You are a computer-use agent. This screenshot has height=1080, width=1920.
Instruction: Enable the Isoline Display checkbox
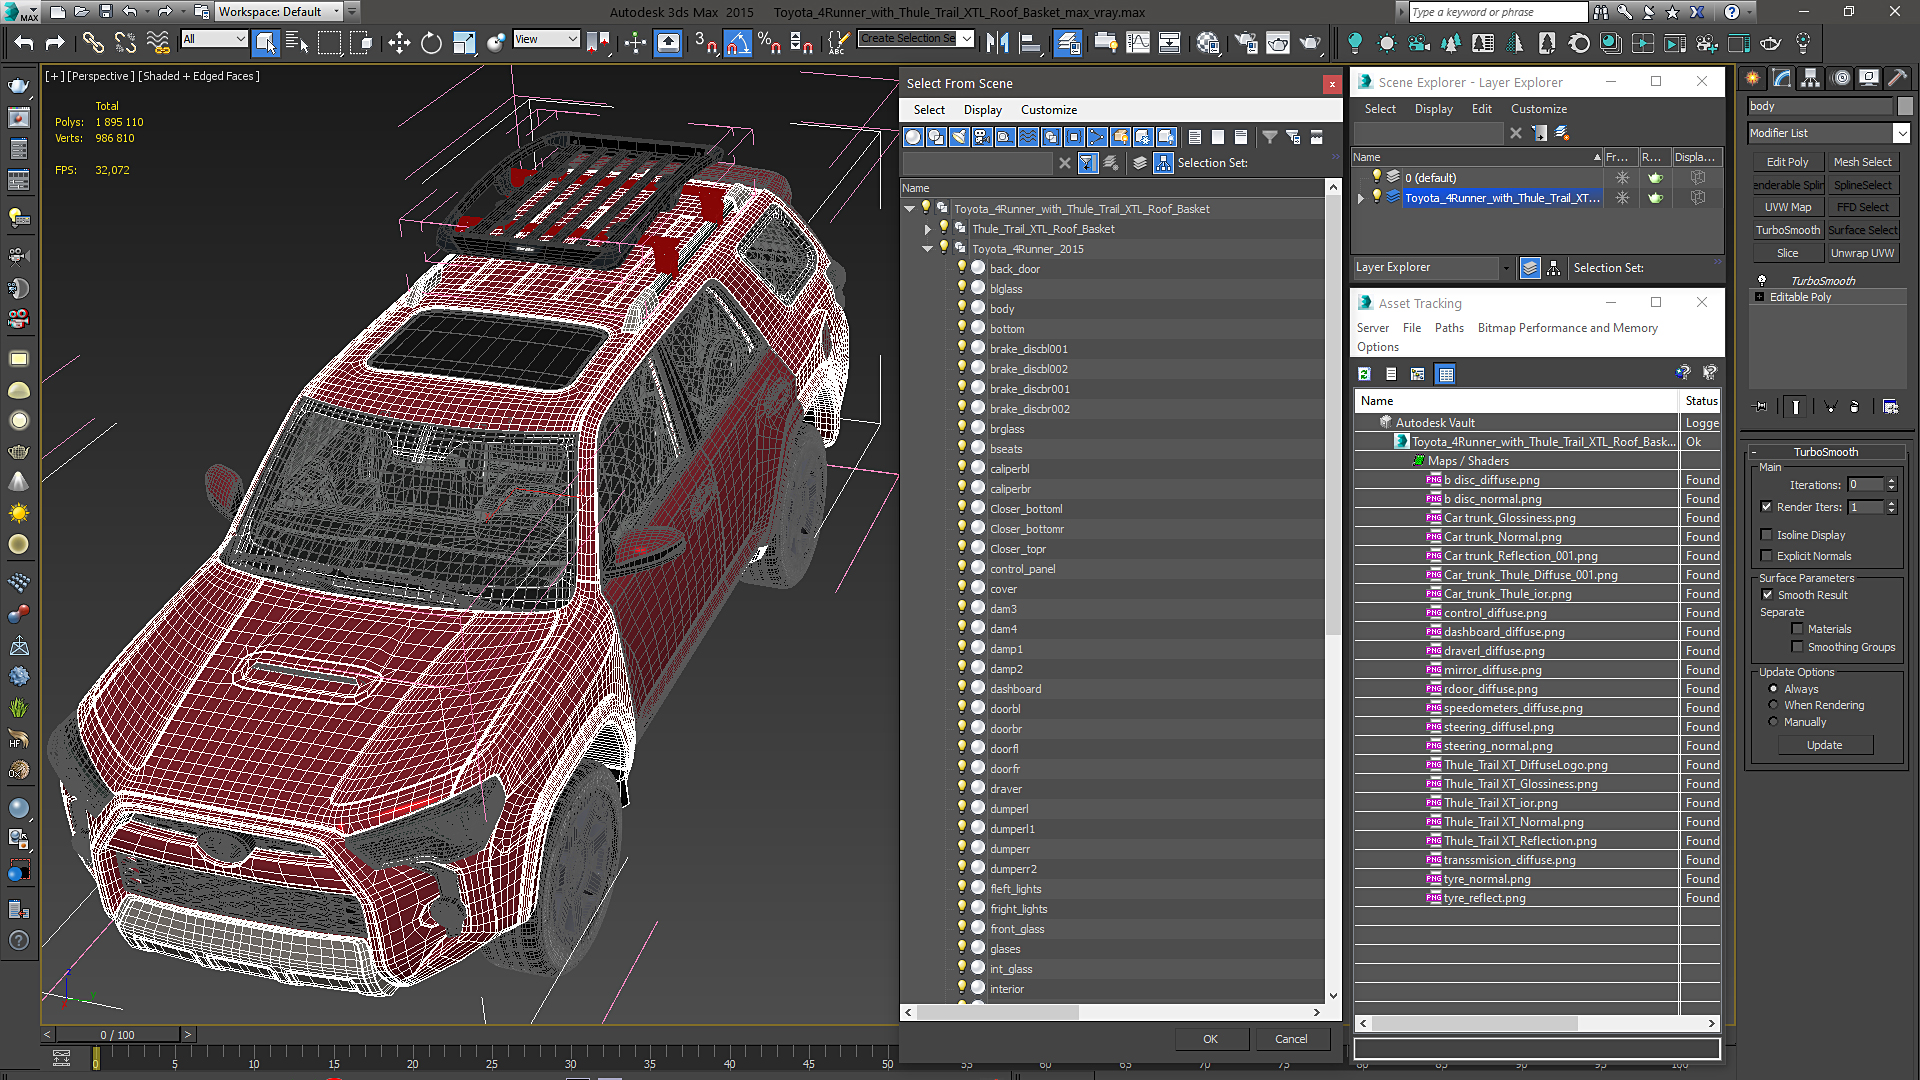pos(1766,535)
